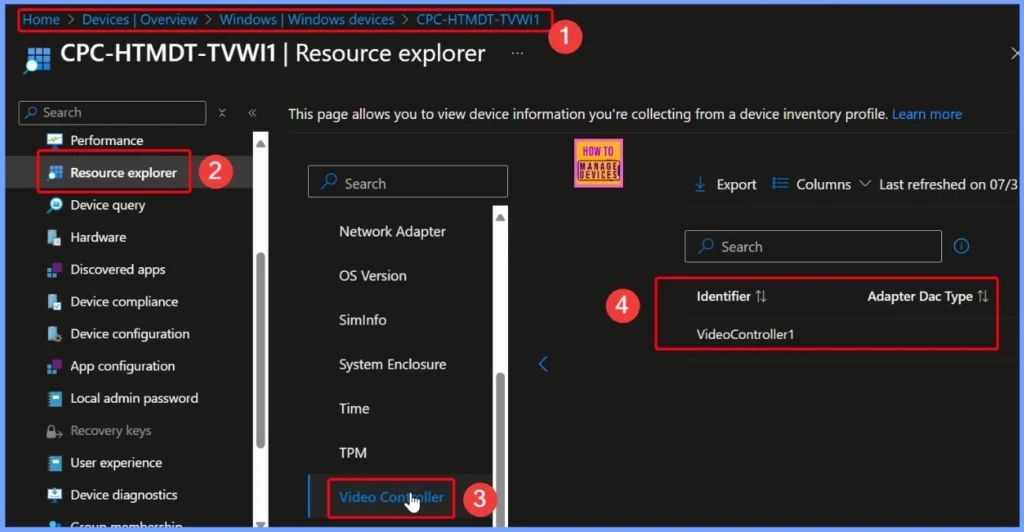Click the Device diagnostics icon
This screenshot has height=532, width=1024.
coord(55,495)
